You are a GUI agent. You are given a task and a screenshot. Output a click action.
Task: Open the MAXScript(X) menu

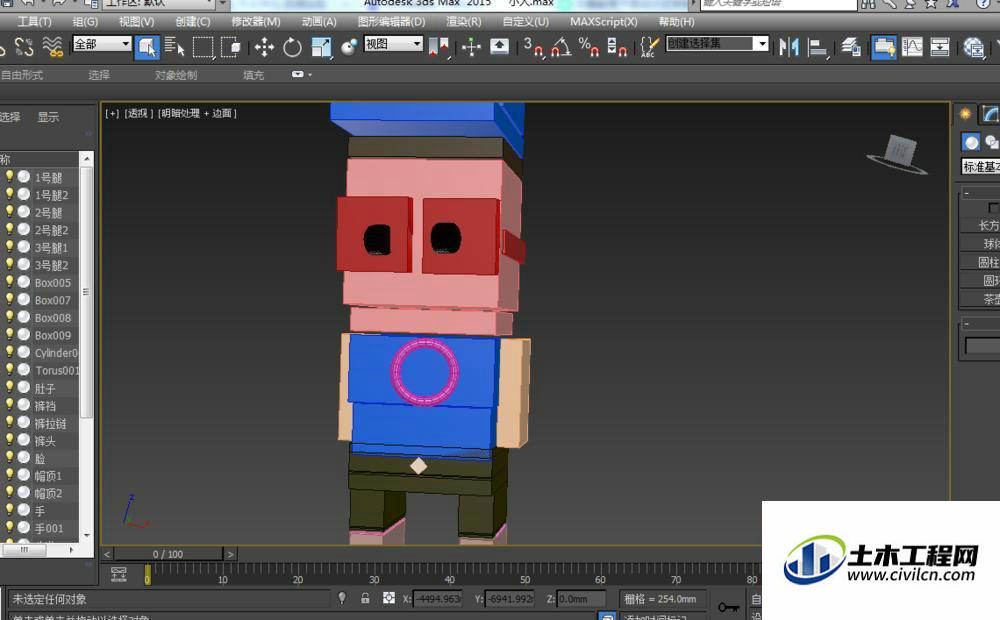point(603,21)
